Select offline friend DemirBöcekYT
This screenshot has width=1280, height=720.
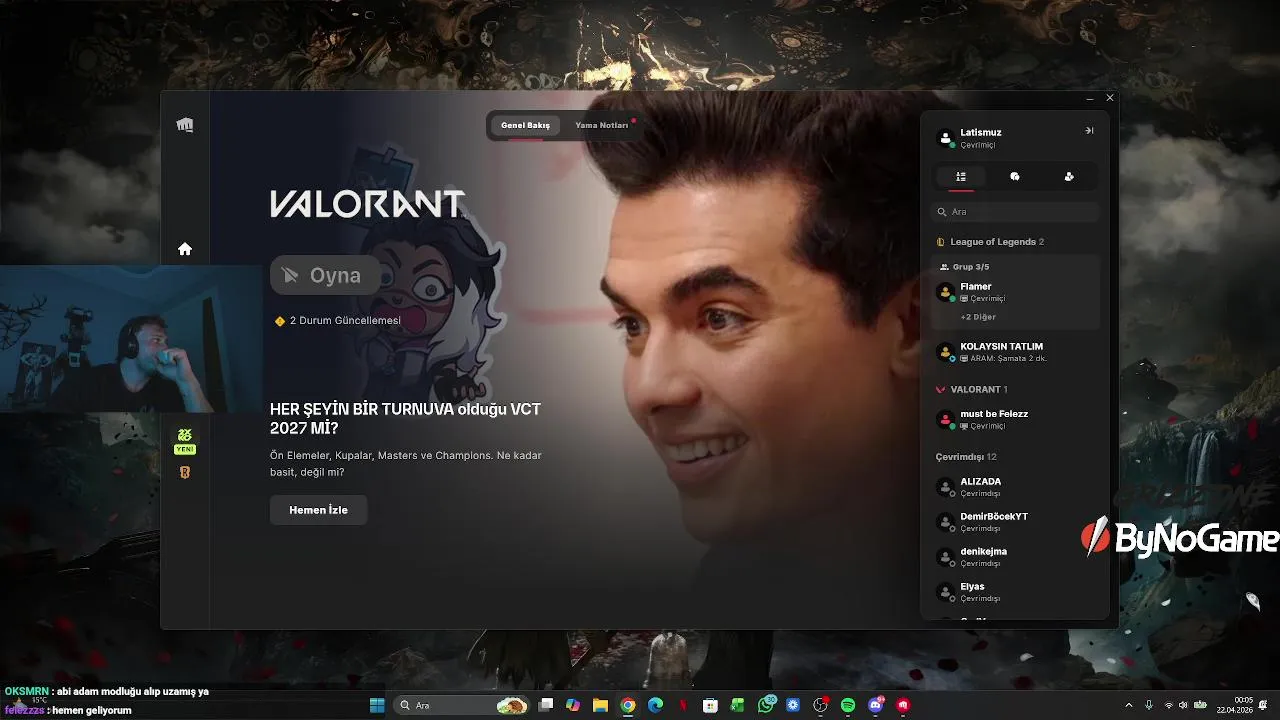(1015, 522)
